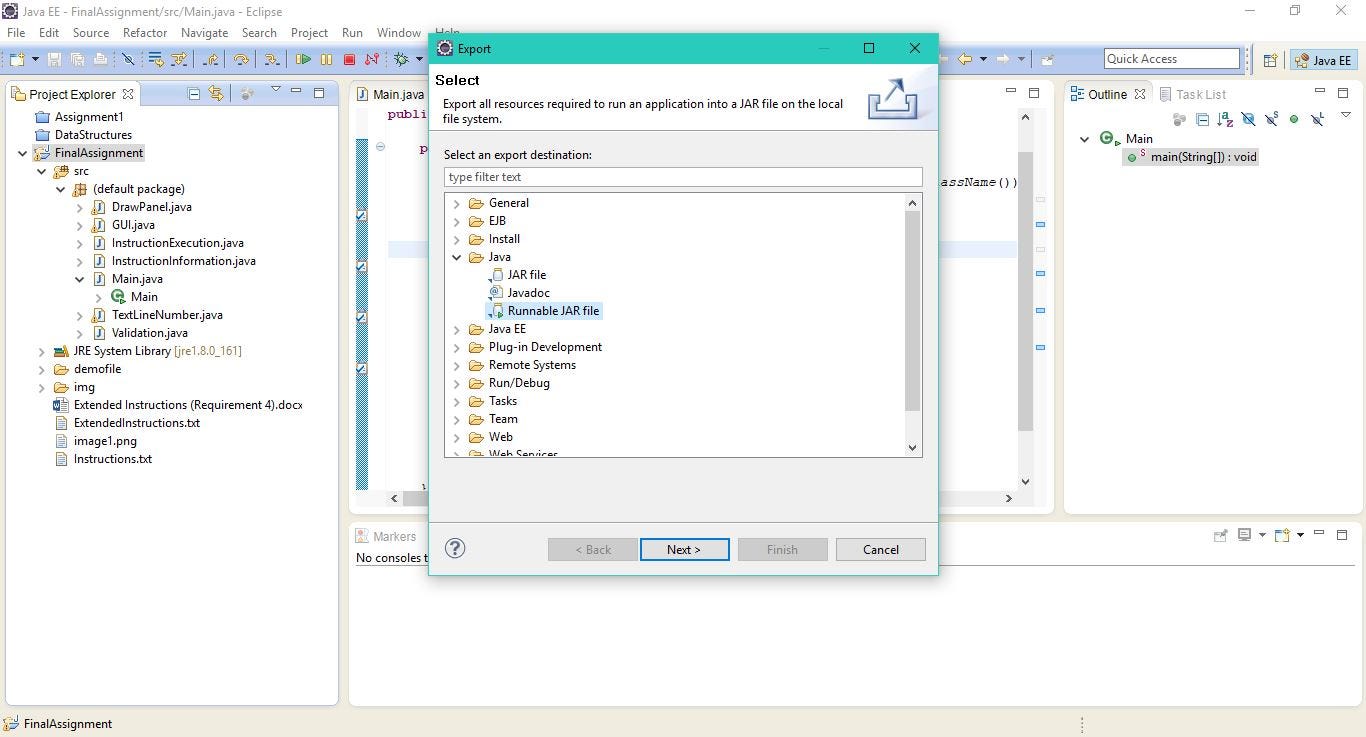Click the red Terminate icon

tap(349, 59)
